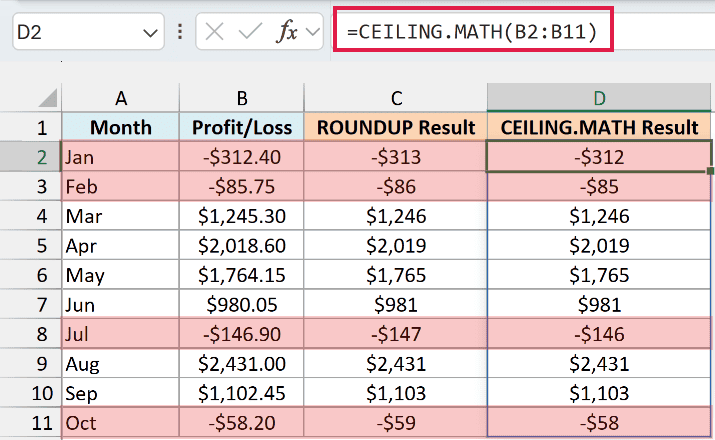715x440 pixels.
Task: Select column D header
Action: (x=599, y=98)
